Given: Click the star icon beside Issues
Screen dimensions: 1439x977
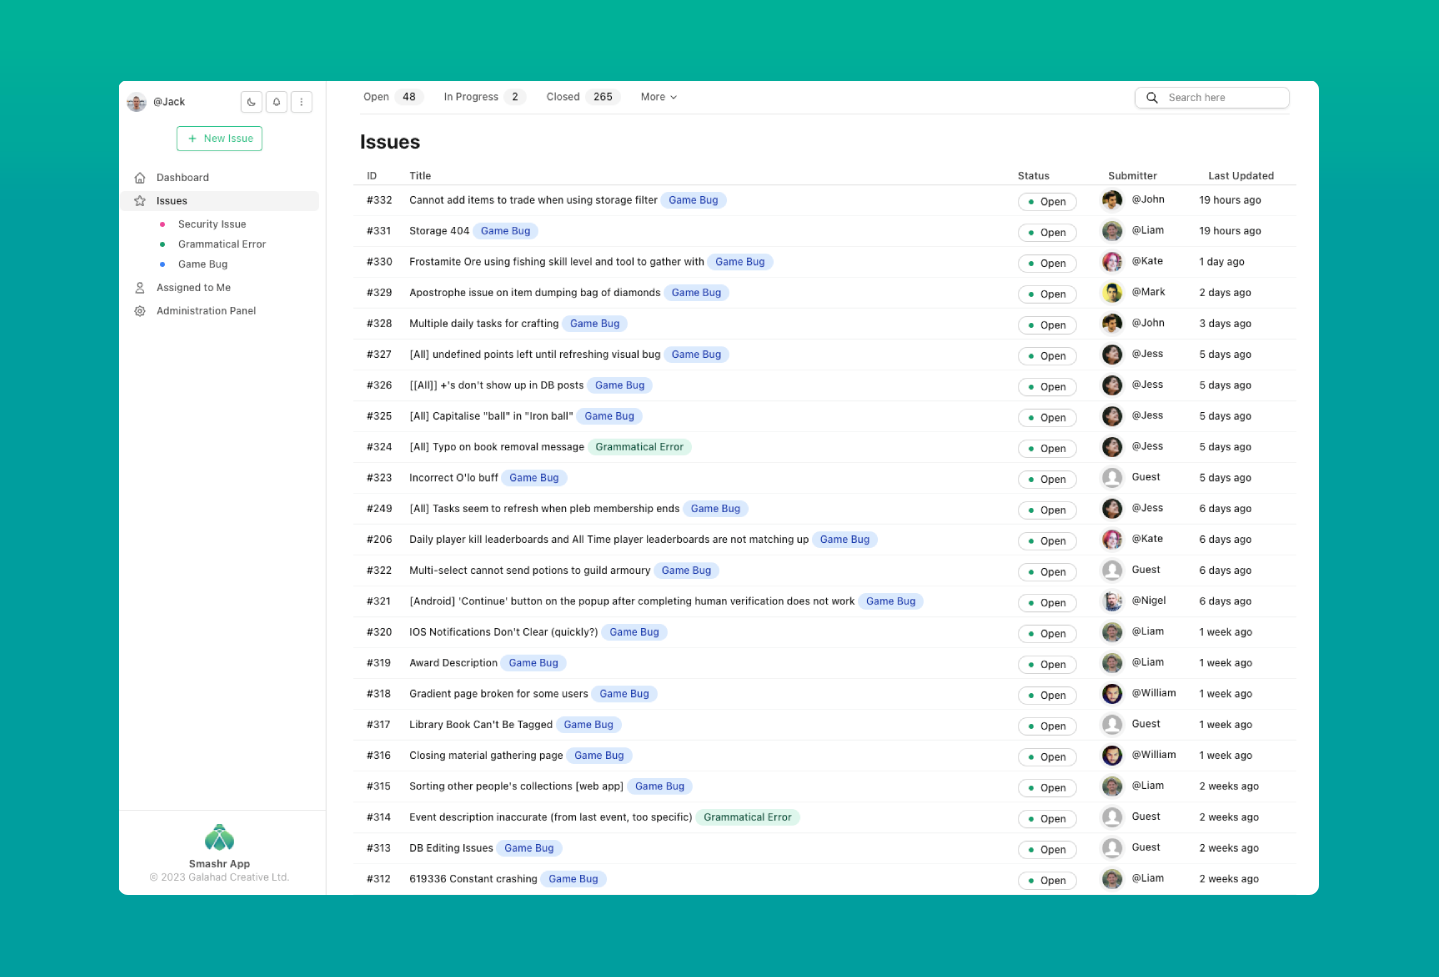Looking at the screenshot, I should tap(140, 200).
